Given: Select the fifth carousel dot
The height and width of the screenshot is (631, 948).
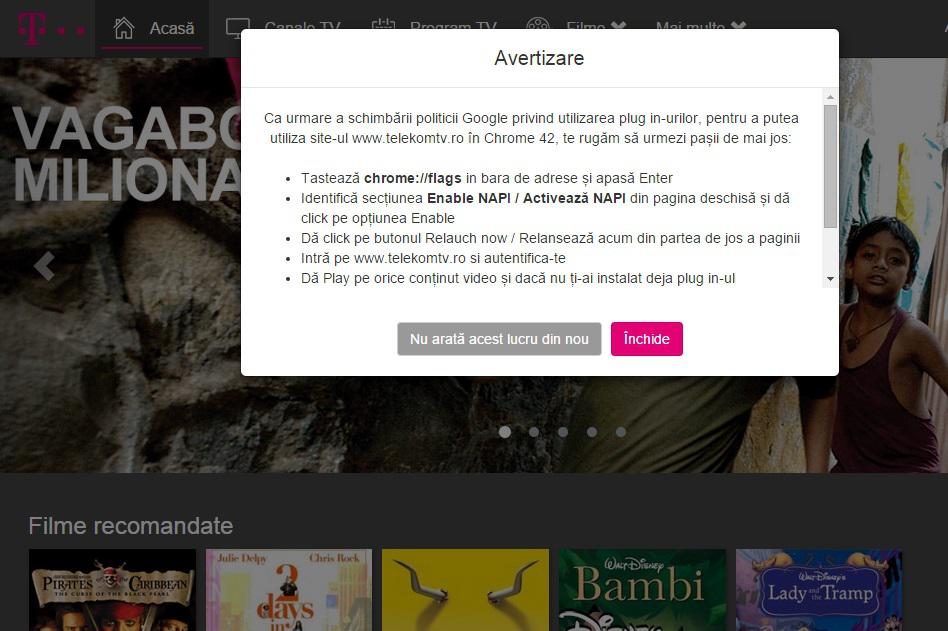Looking at the screenshot, I should click(621, 432).
